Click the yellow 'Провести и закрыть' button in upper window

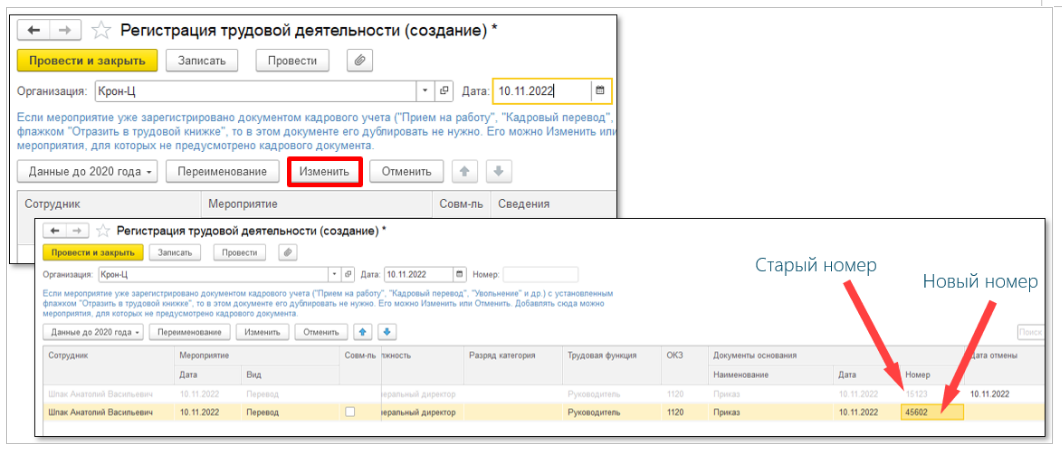(x=87, y=61)
